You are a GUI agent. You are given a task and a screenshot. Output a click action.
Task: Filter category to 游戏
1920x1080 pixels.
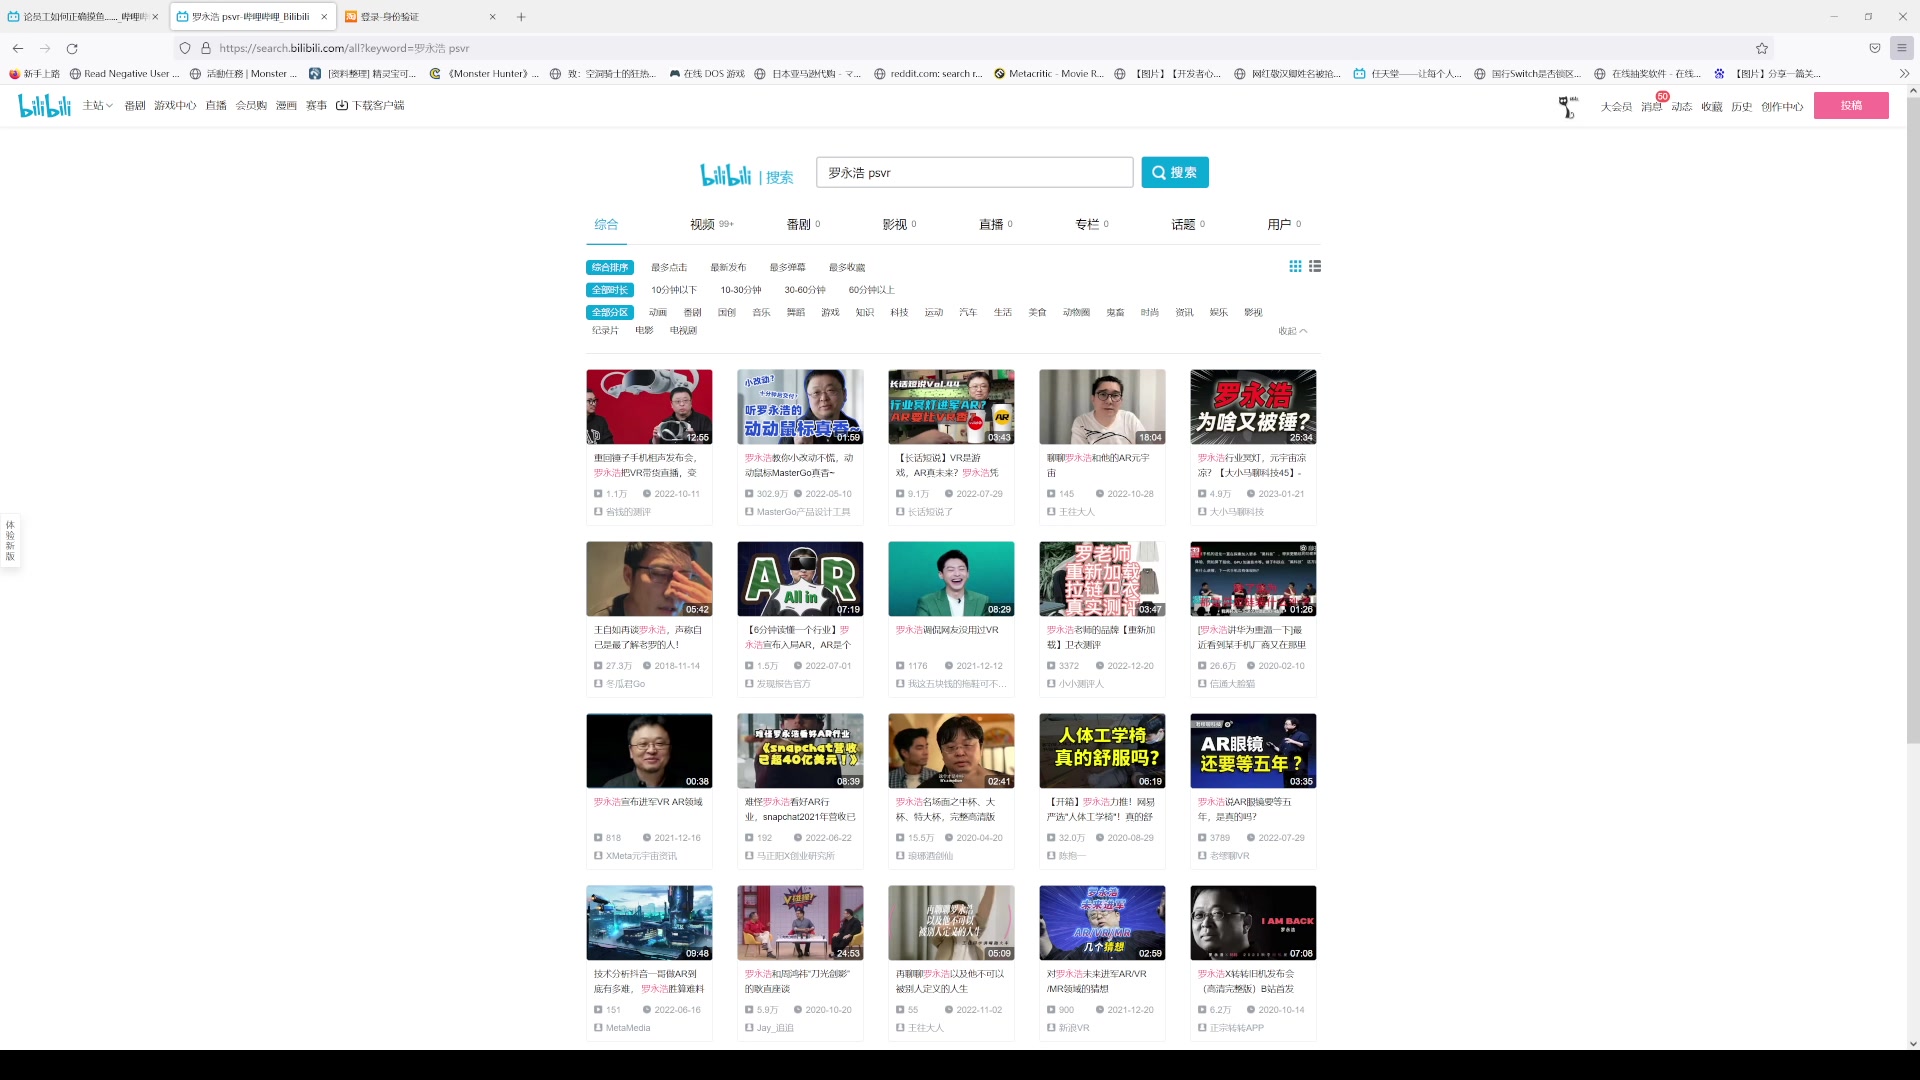pyautogui.click(x=830, y=312)
